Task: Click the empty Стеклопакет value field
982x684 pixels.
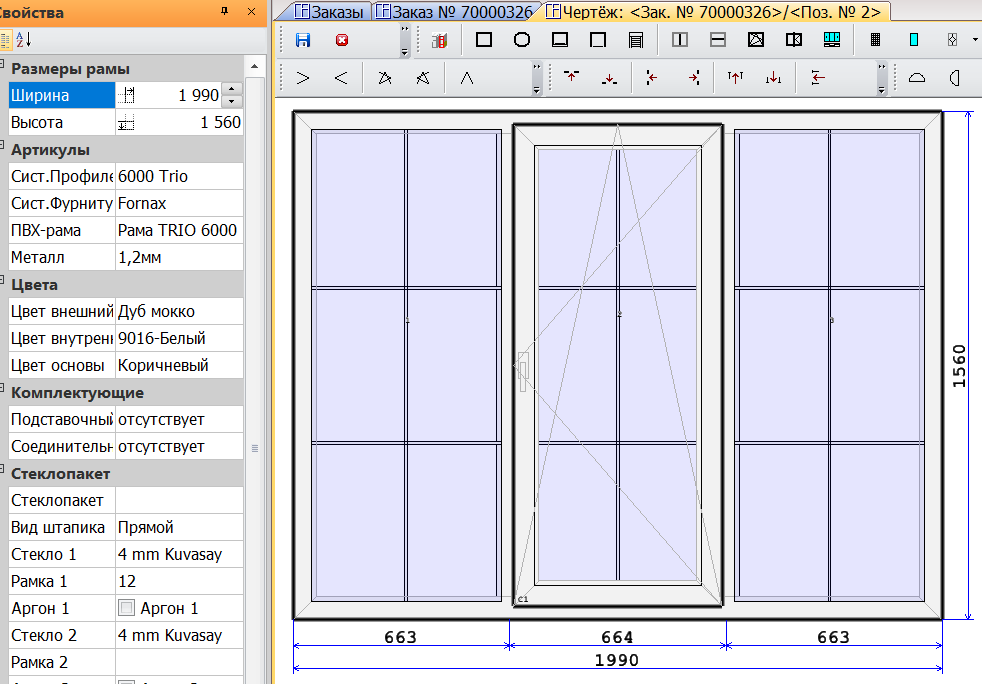Action: pos(179,500)
